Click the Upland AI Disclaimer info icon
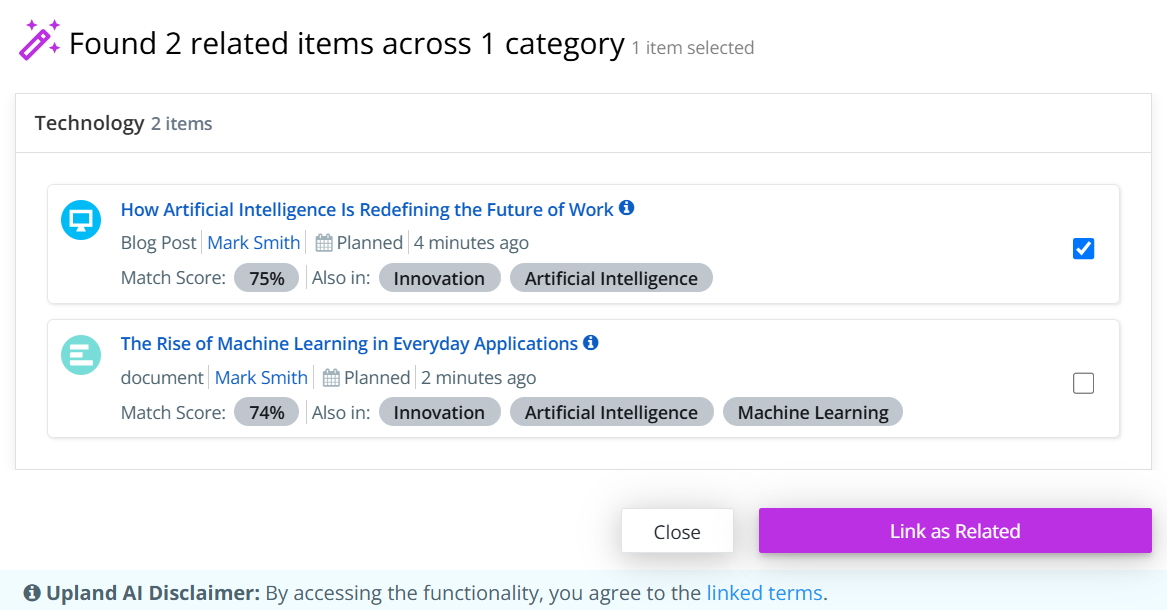 [32, 593]
